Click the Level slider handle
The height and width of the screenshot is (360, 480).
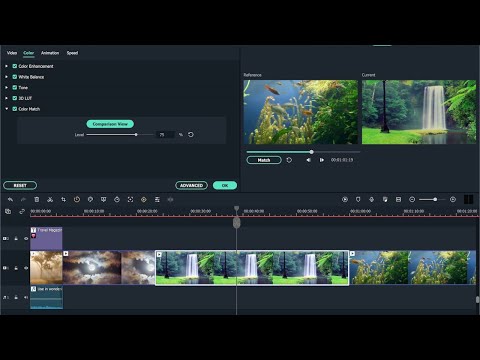136,135
